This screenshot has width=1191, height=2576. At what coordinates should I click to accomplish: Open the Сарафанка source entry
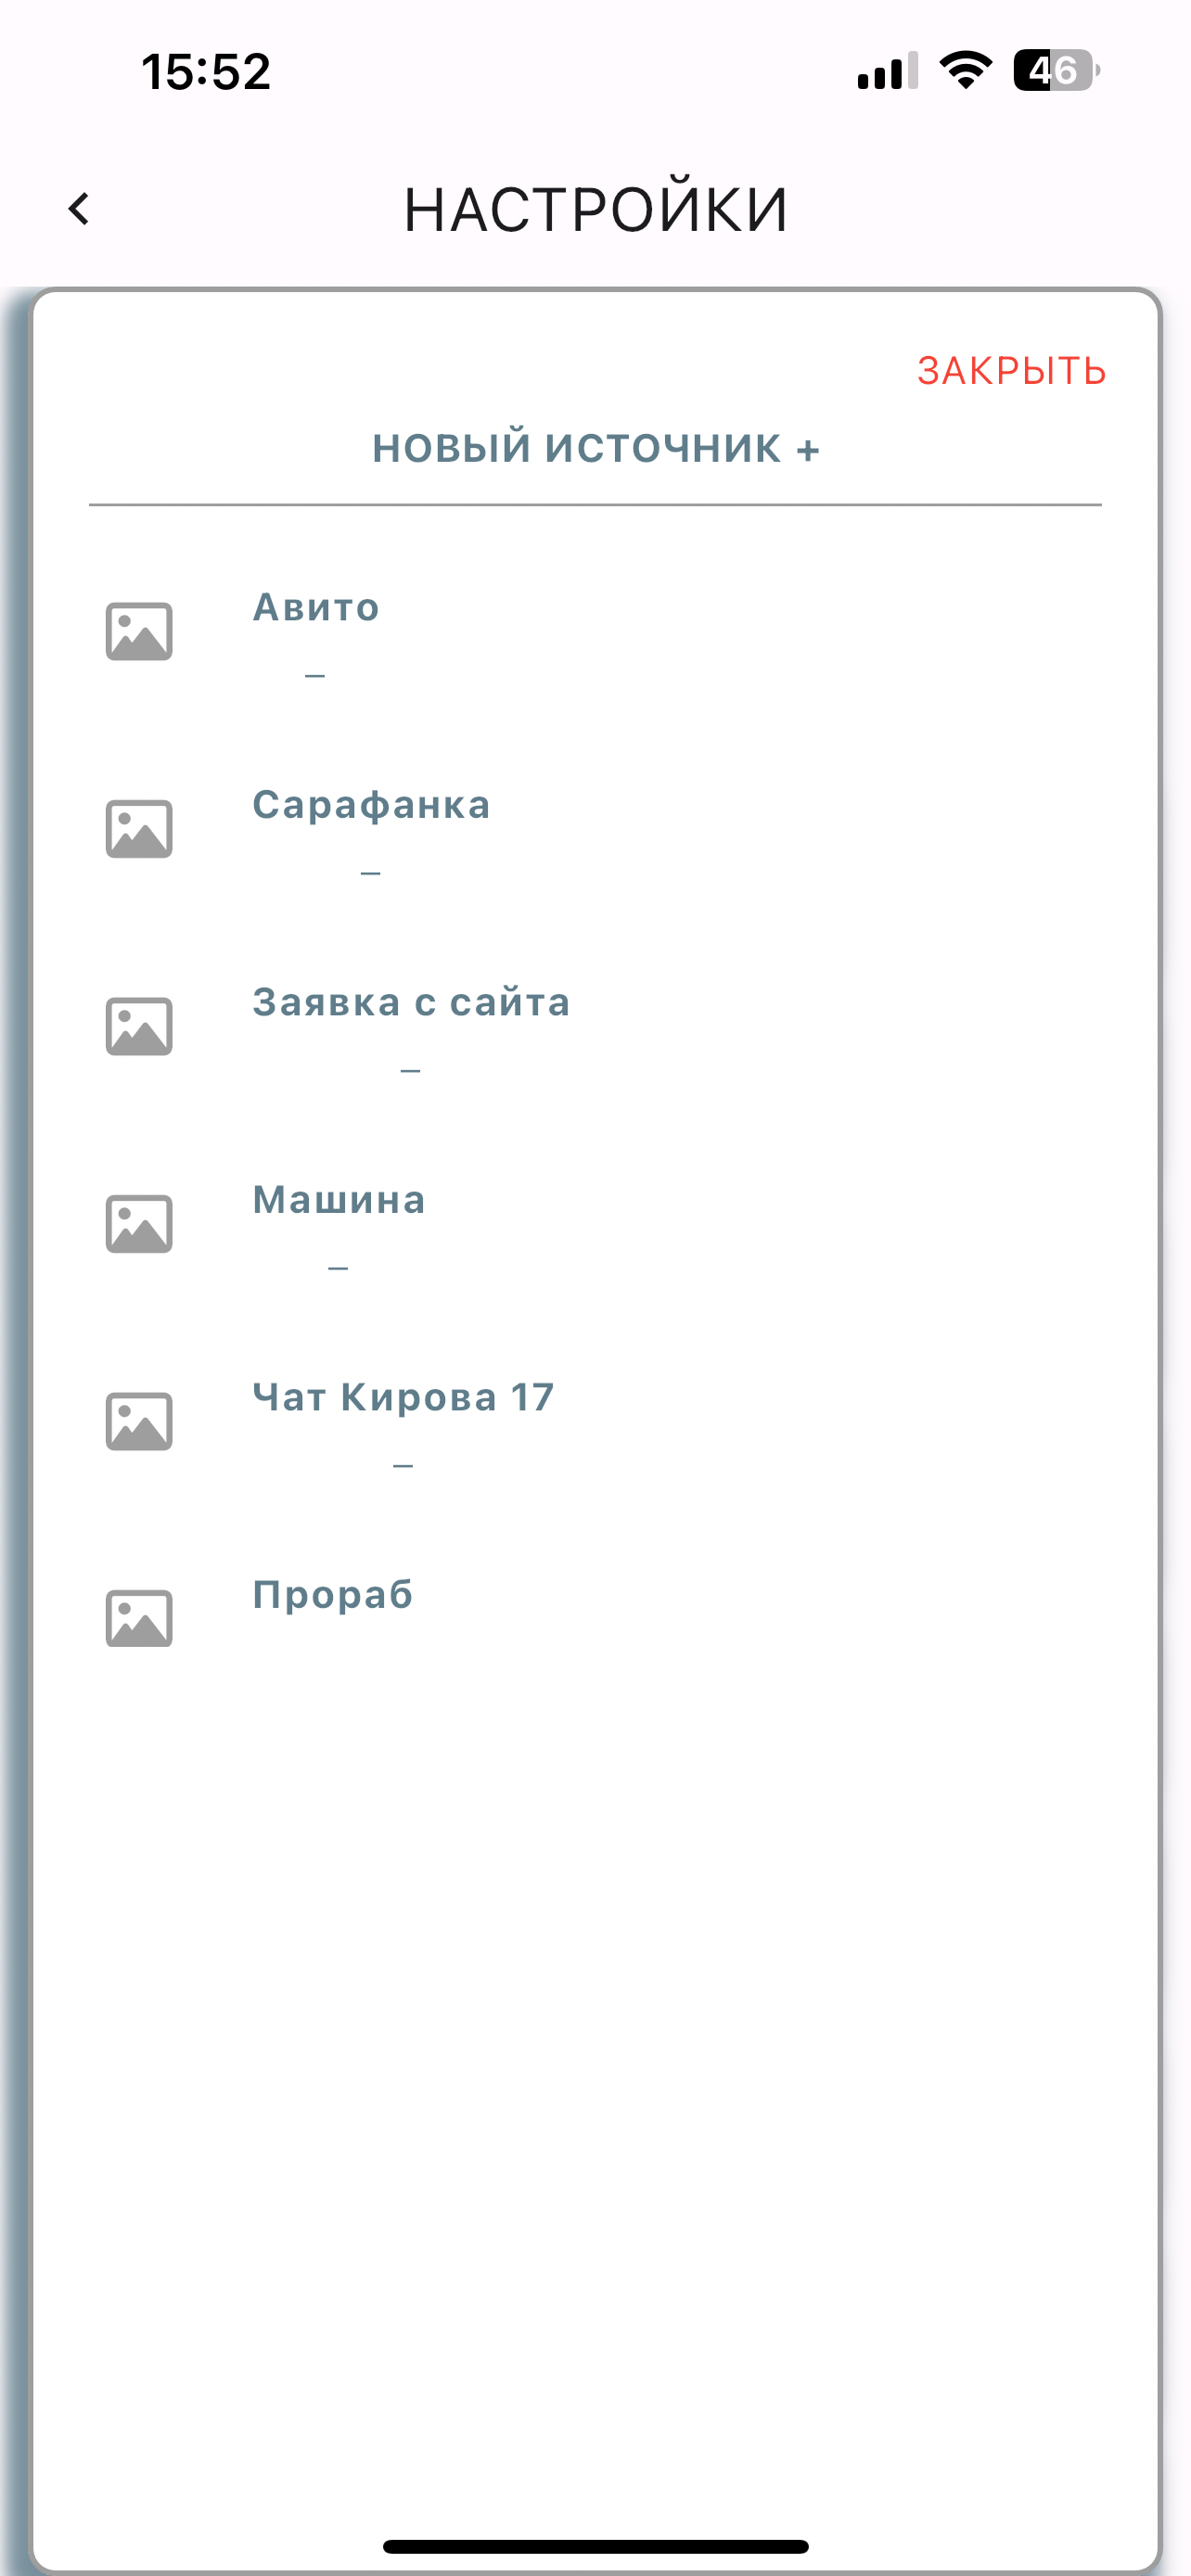(596, 829)
